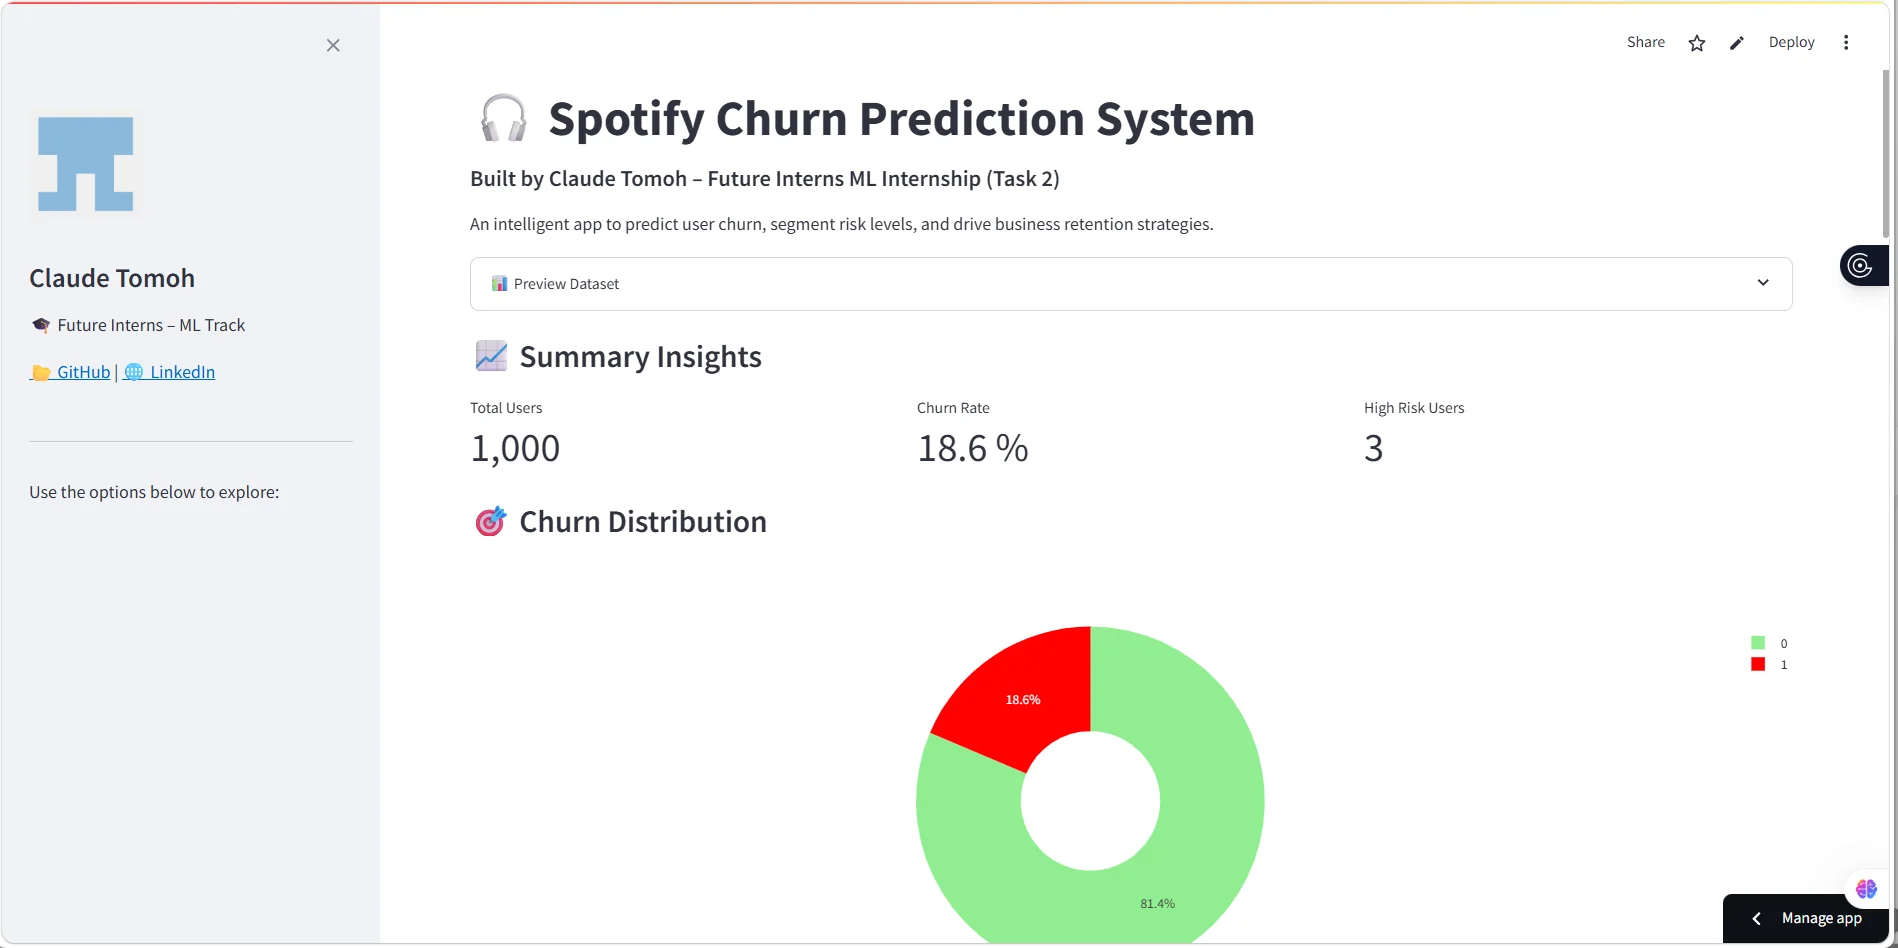The height and width of the screenshot is (948, 1898).
Task: Click the Total Users label
Action: pos(506,408)
